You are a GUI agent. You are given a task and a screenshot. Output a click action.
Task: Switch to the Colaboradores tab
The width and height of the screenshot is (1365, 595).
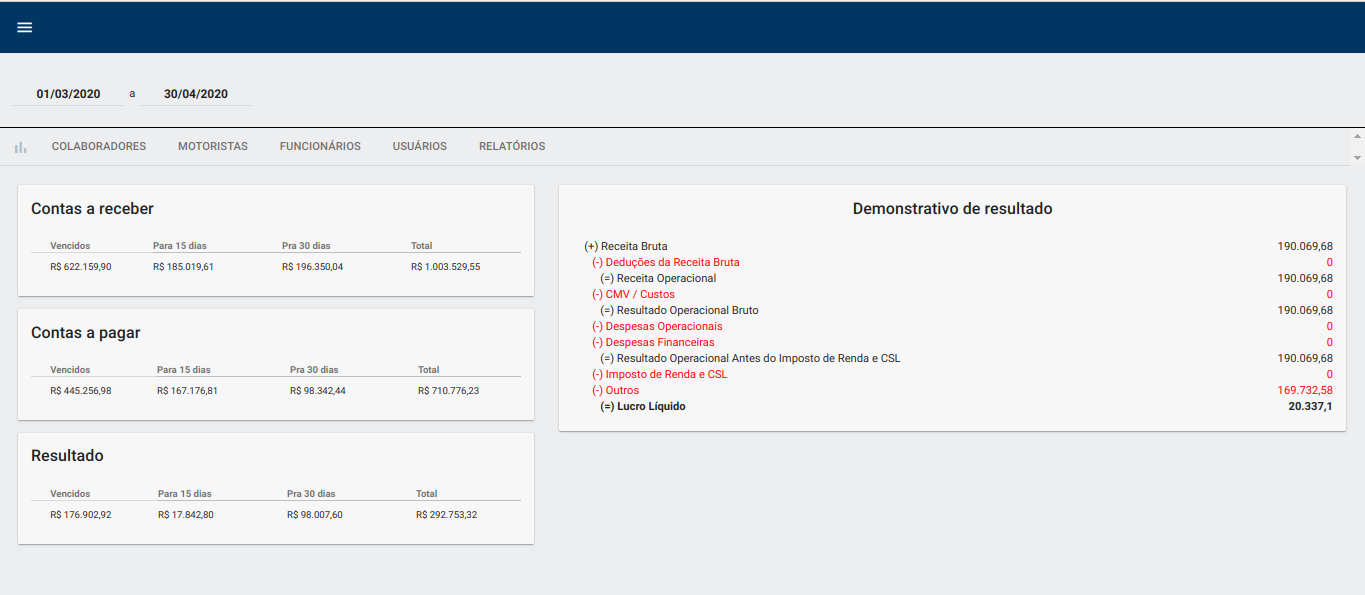click(x=99, y=146)
